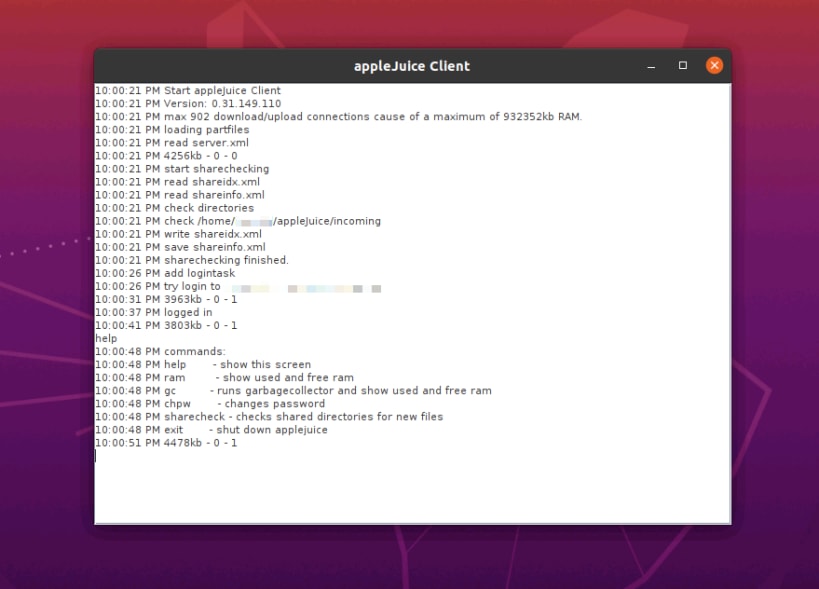Click the 'try login to' log line
The image size is (819, 589).
[x=238, y=286]
